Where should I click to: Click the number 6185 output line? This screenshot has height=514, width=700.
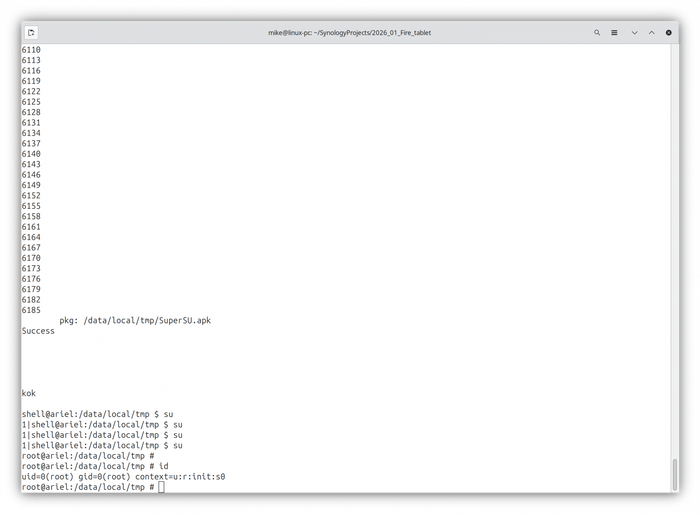[31, 310]
